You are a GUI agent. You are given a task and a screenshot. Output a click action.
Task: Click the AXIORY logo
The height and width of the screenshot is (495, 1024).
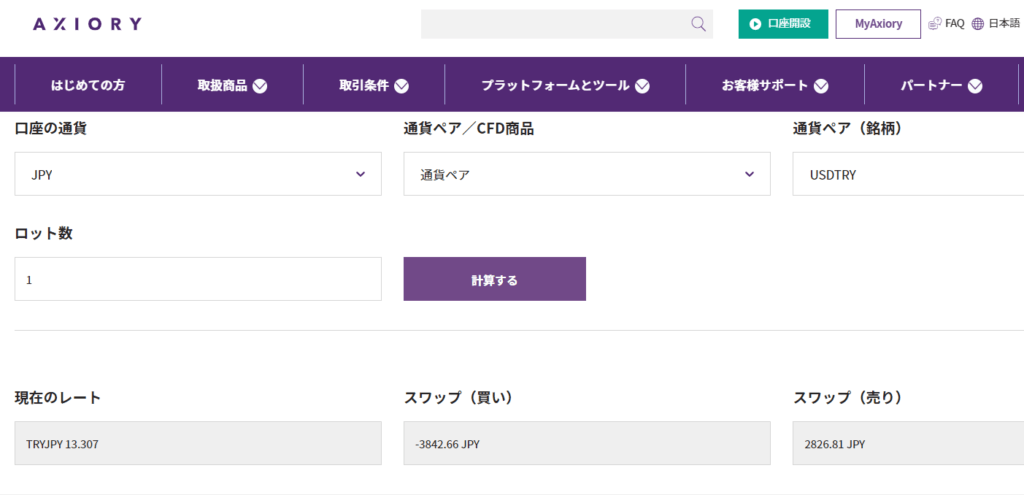pyautogui.click(x=87, y=24)
